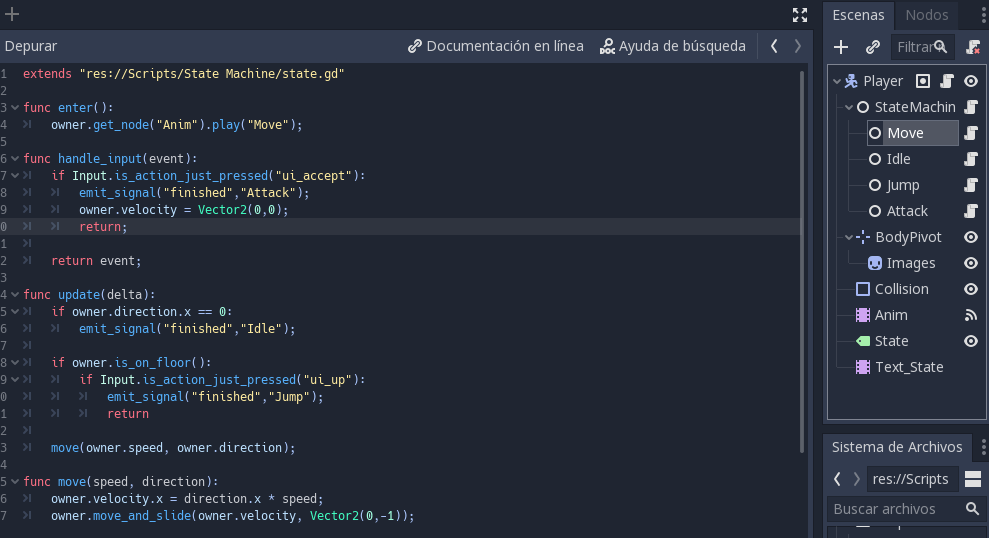Click the Ayuda de búsqueda button
This screenshot has width=989, height=538.
pyautogui.click(x=672, y=46)
